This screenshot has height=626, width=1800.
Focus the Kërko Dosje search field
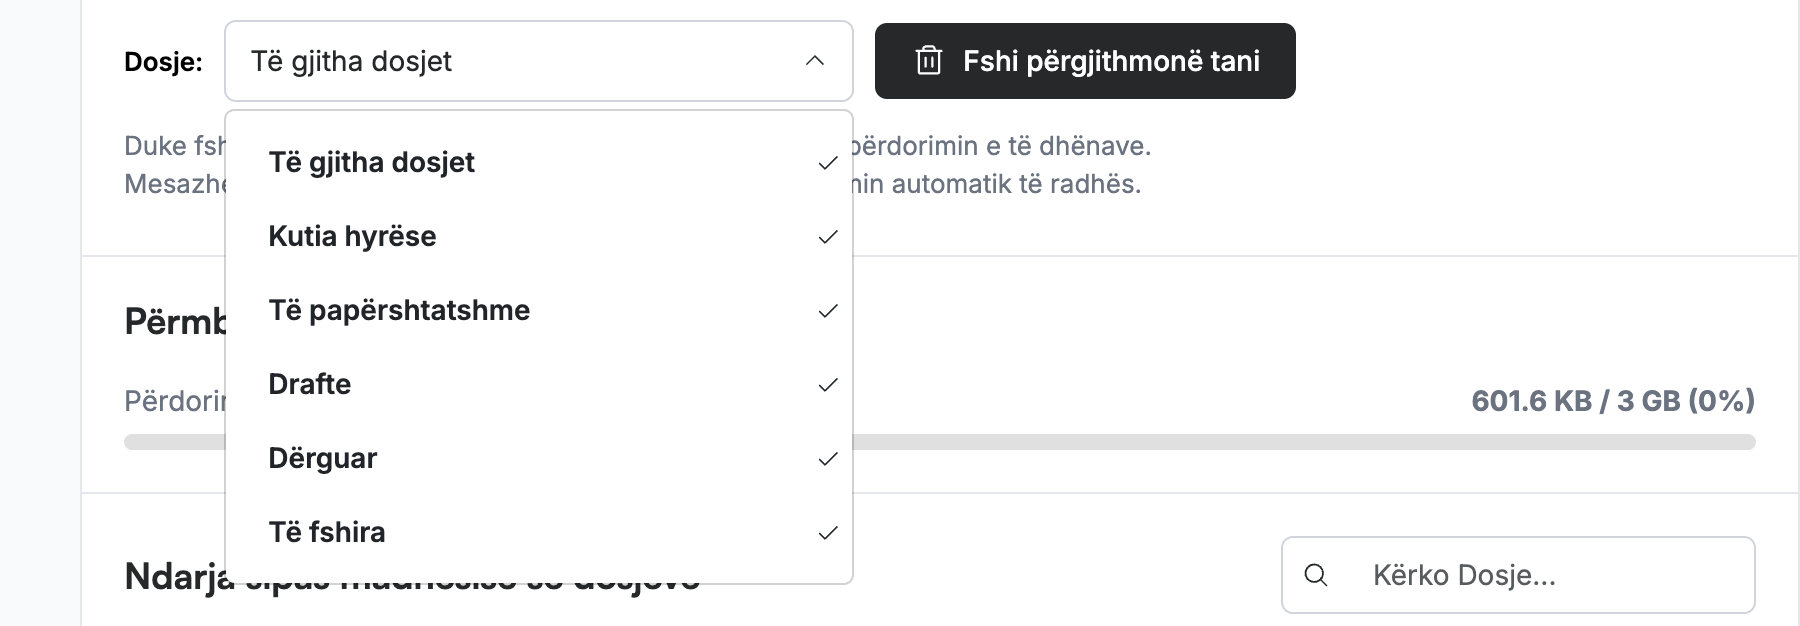point(1518,575)
